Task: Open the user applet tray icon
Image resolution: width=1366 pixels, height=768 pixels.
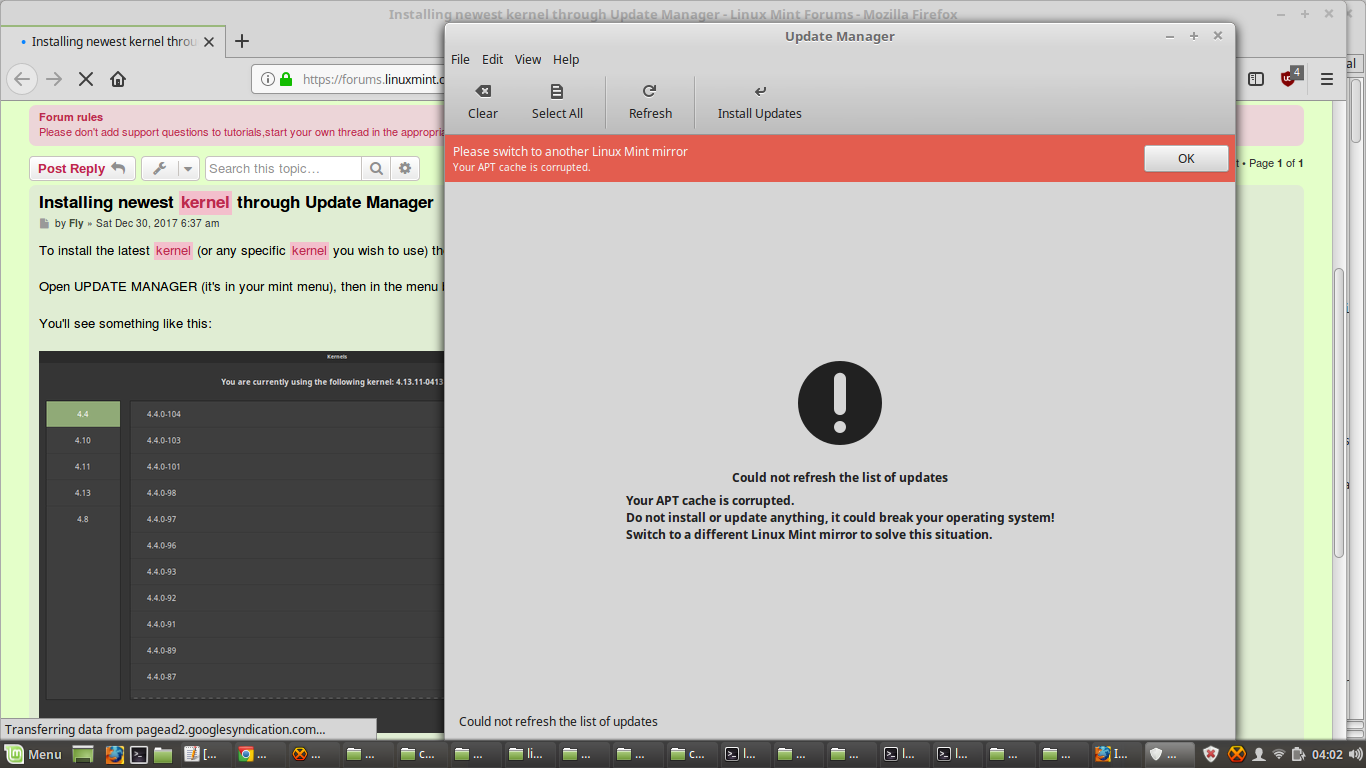Action: pos(1259,754)
